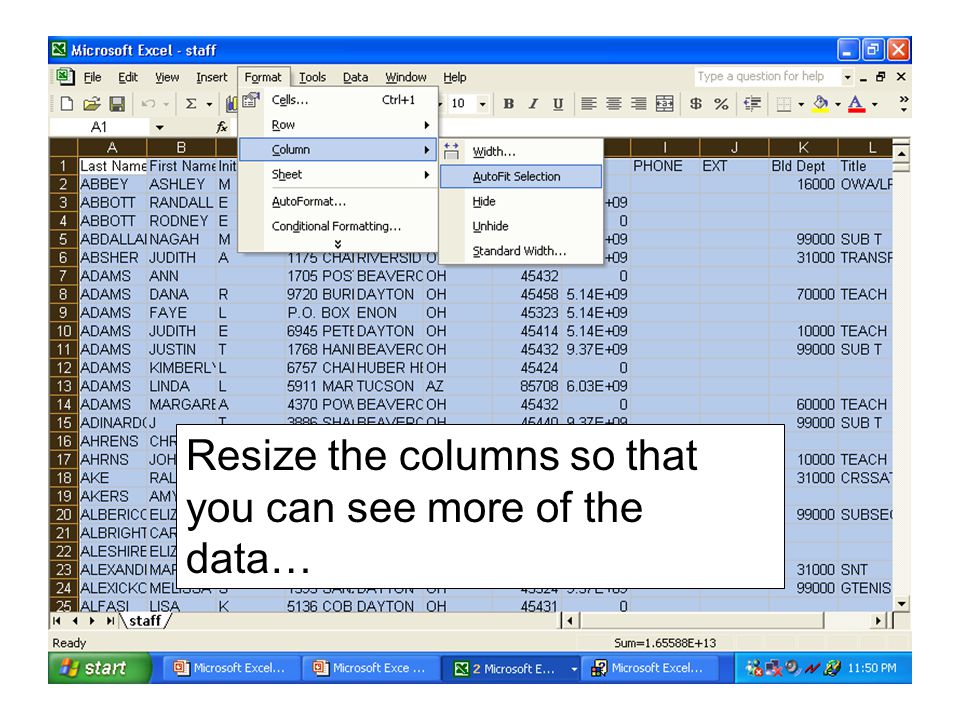This screenshot has width=960, height=720.
Task: Select the staff sheet tab
Action: (x=146, y=621)
